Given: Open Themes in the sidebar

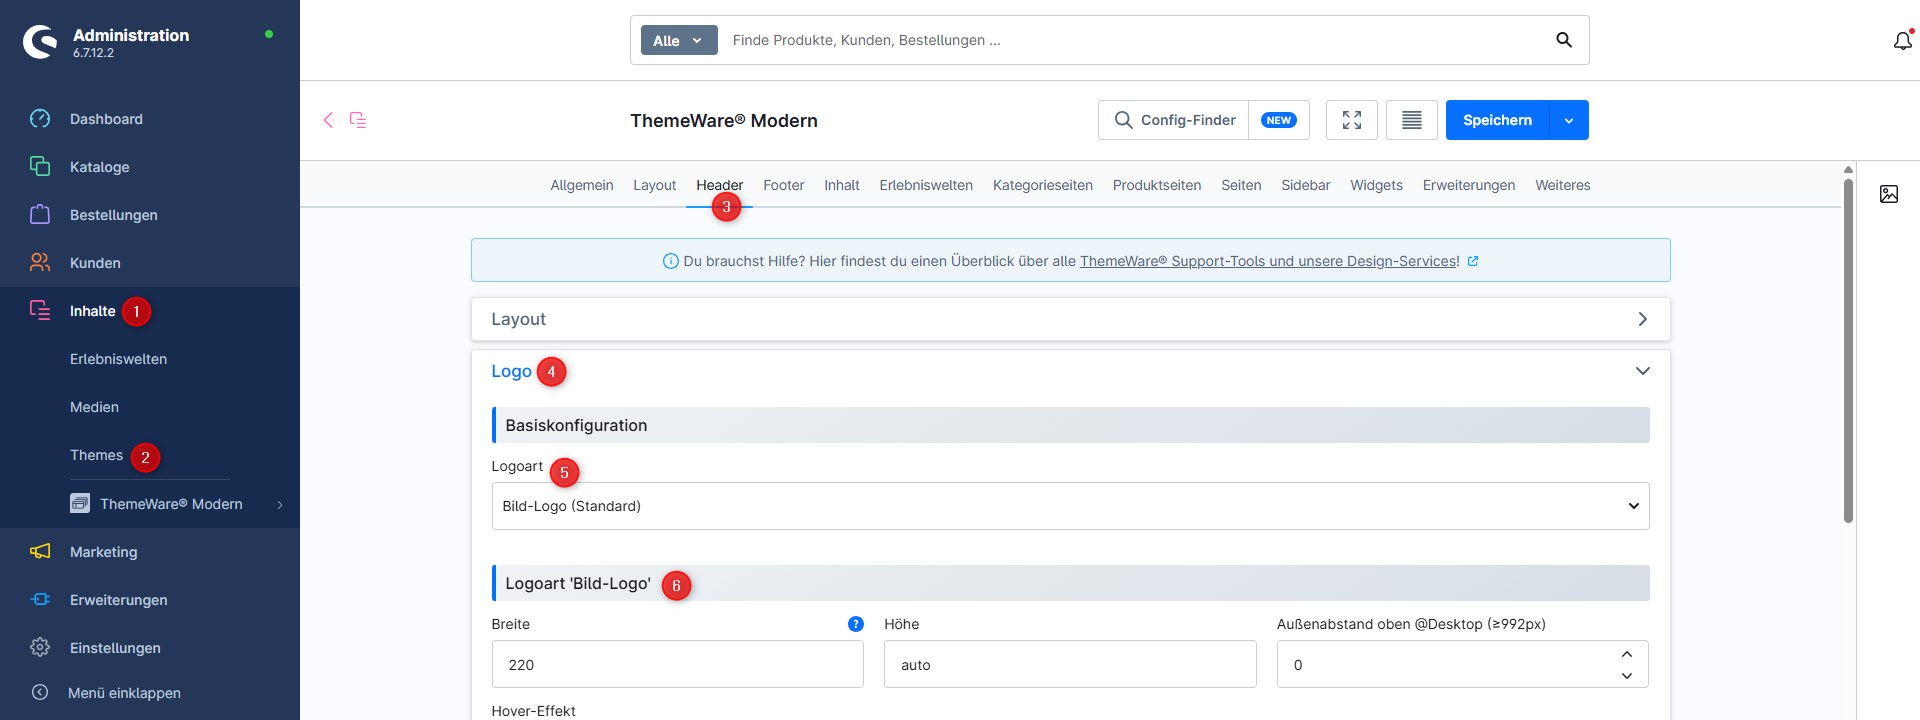Looking at the screenshot, I should [x=96, y=455].
